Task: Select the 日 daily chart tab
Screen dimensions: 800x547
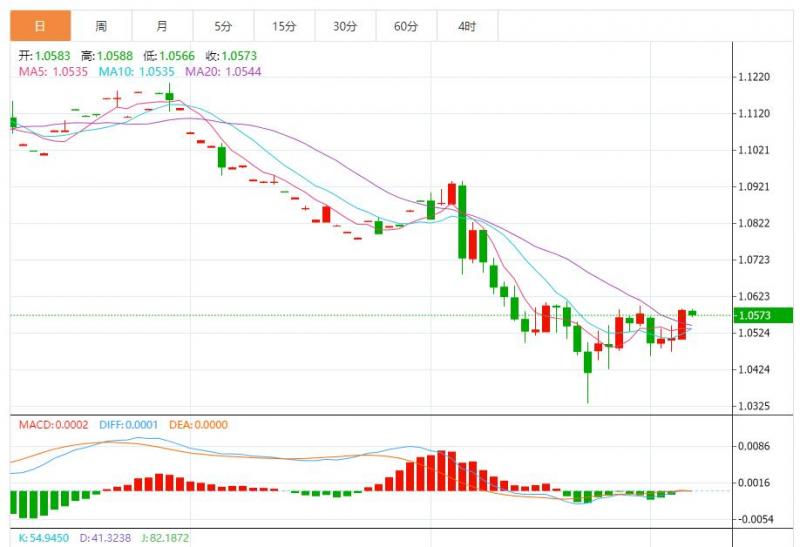Action: 40,26
